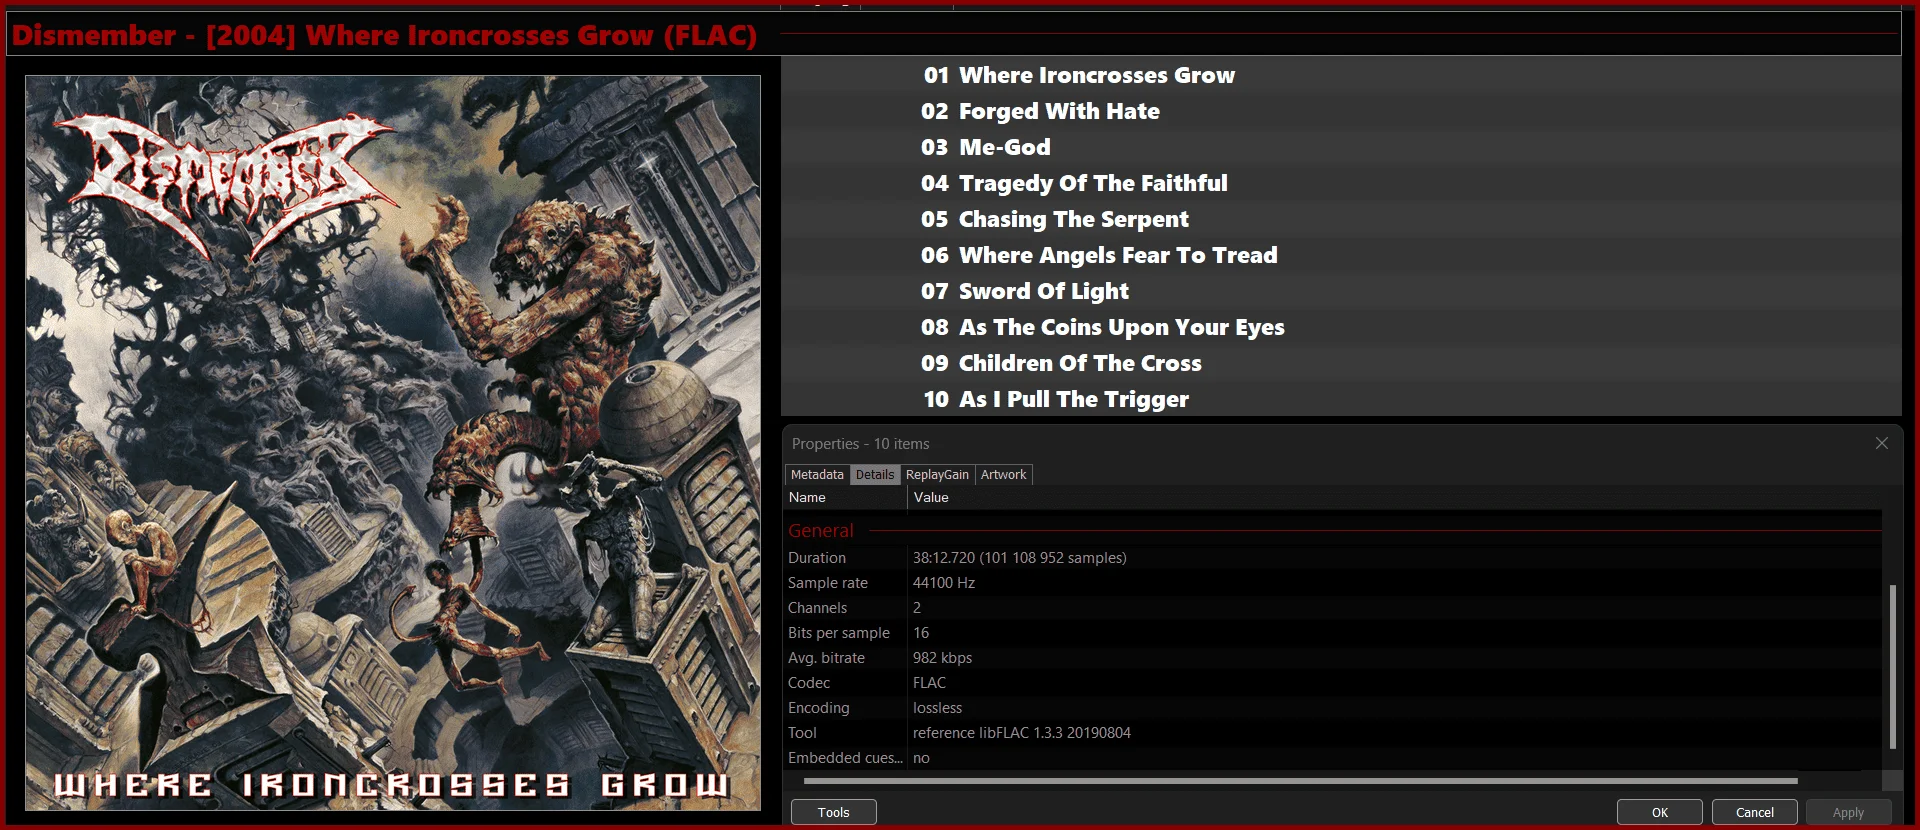Open the Artwork tab
This screenshot has width=1920, height=830.
1003,475
